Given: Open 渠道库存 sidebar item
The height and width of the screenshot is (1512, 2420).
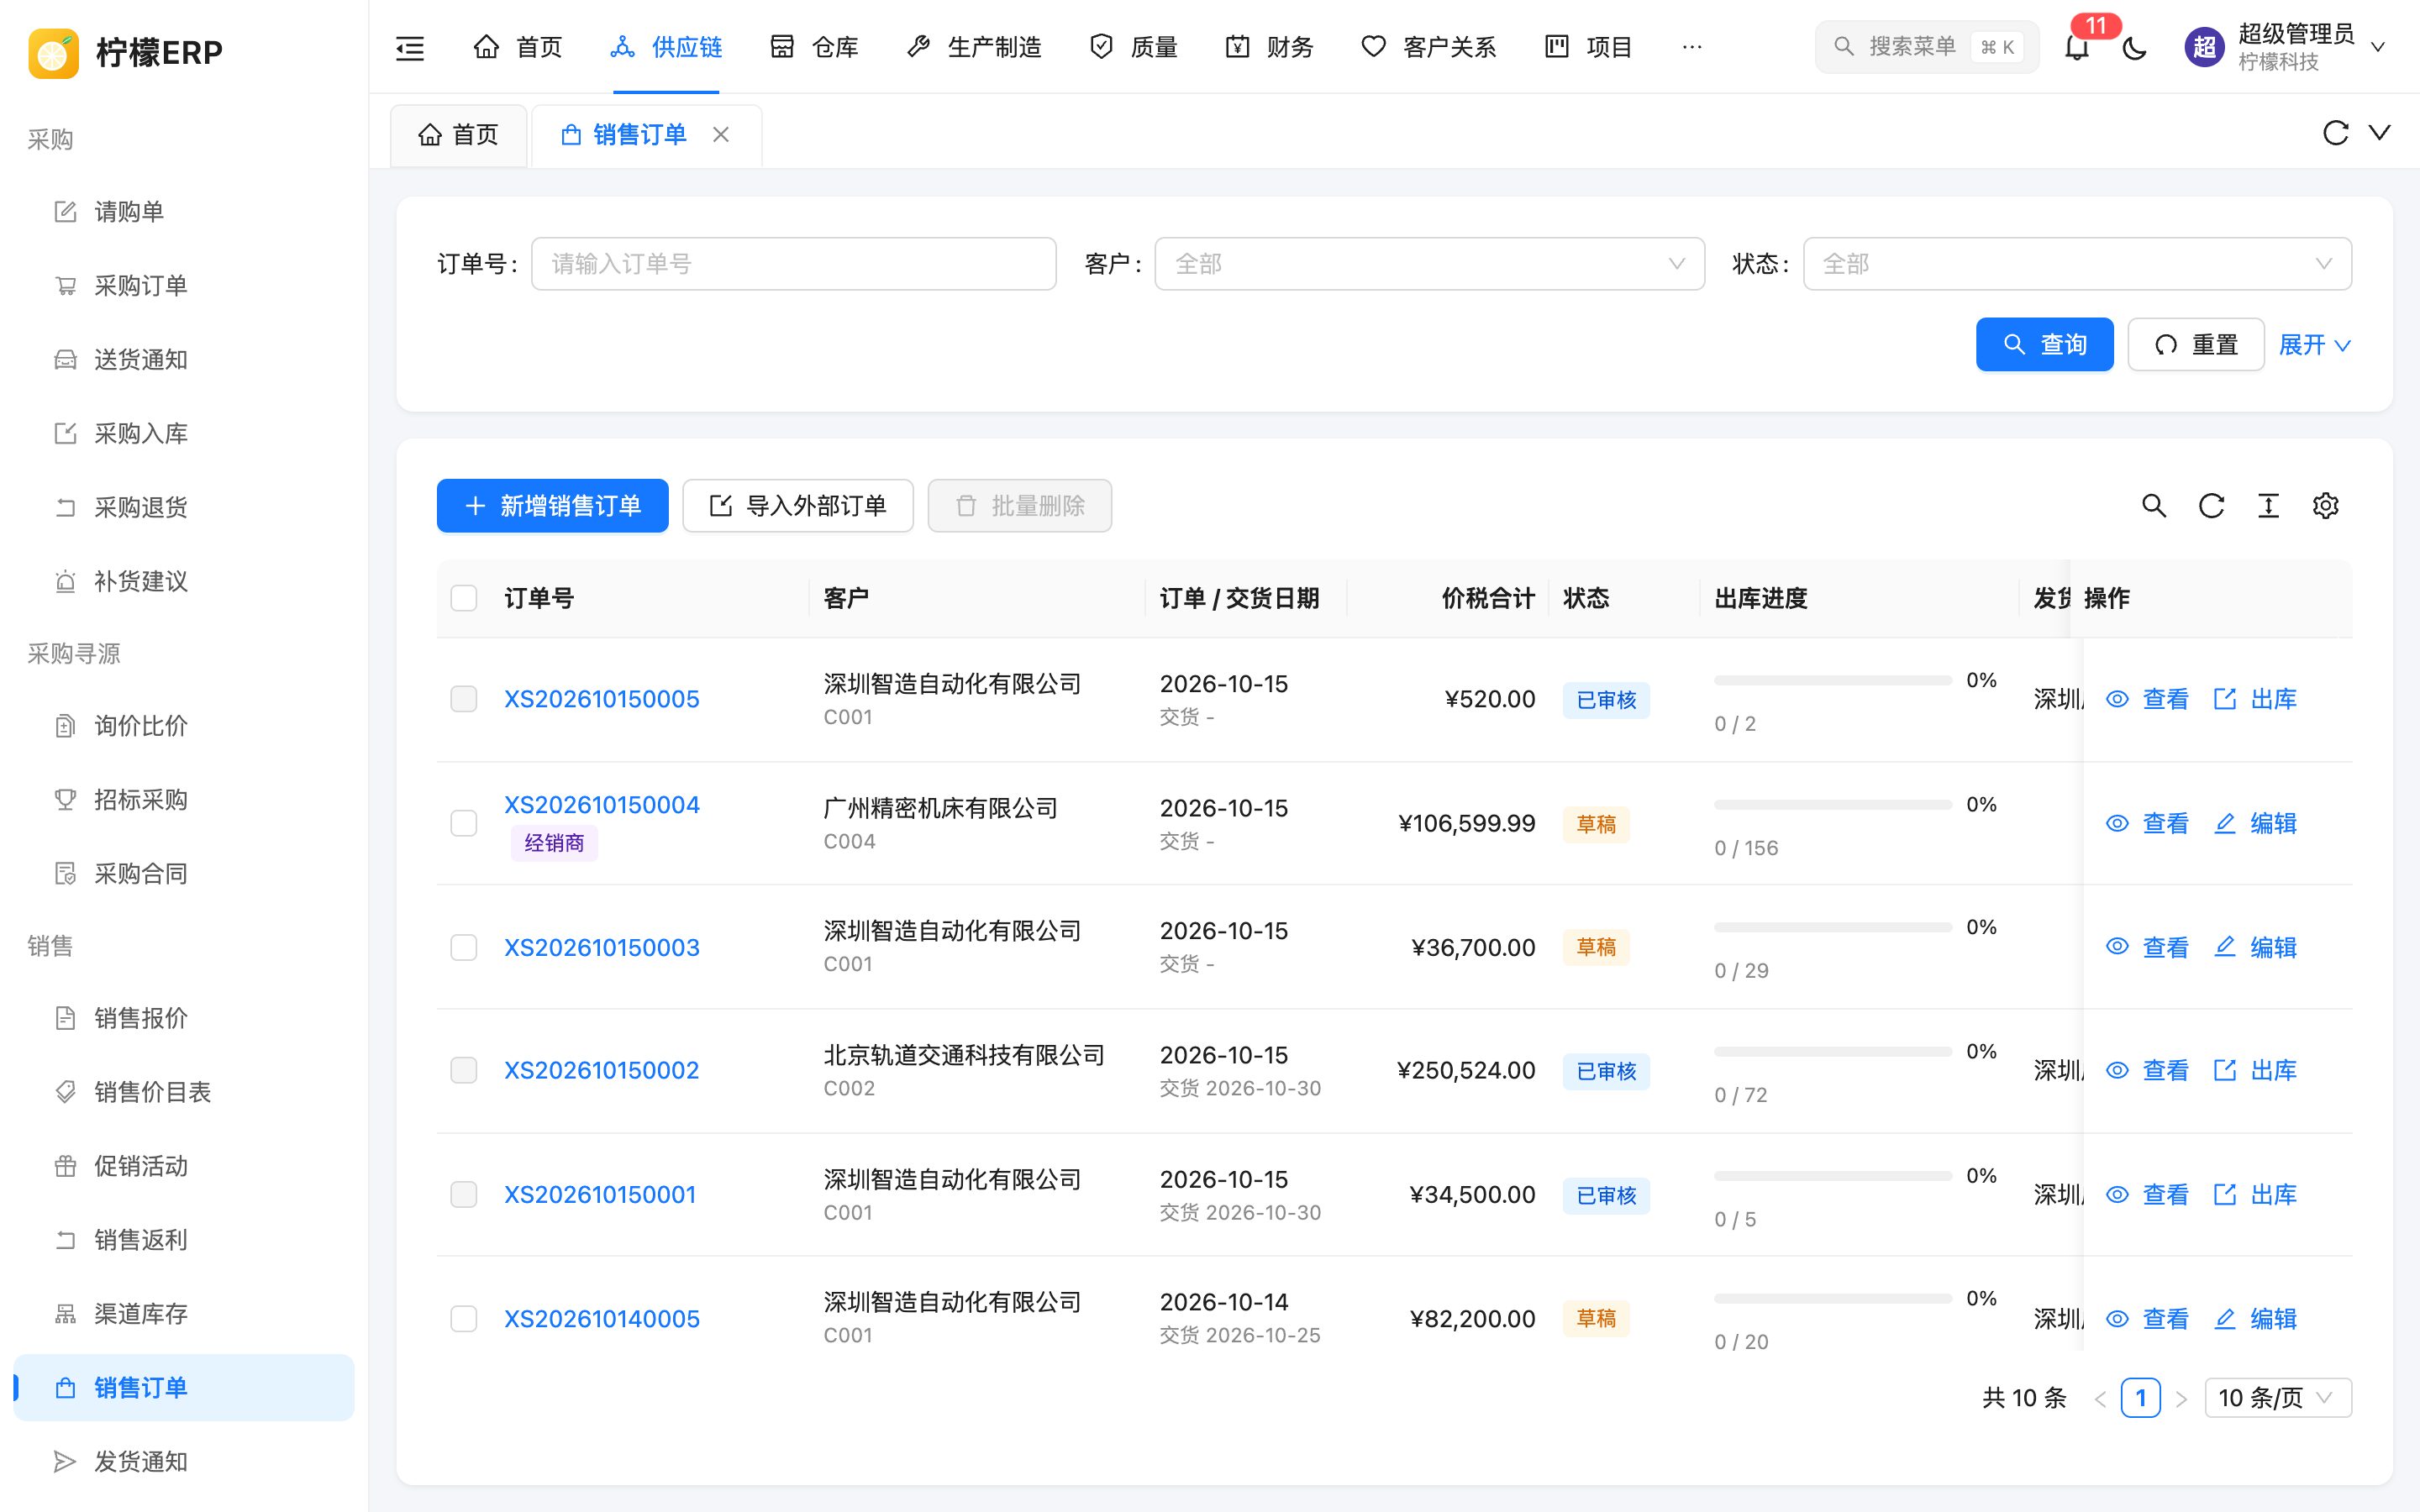Looking at the screenshot, I should coord(184,1314).
